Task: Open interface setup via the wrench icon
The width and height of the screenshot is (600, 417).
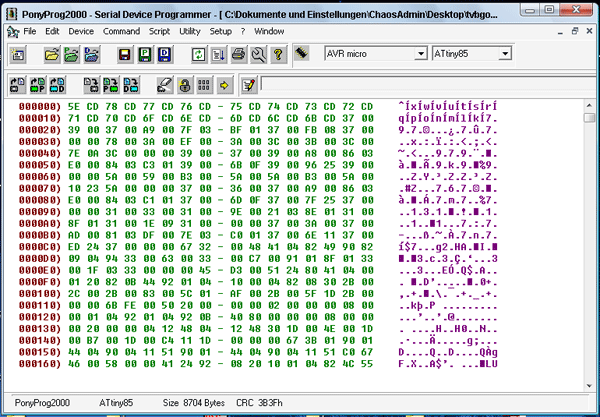Action: [259, 55]
